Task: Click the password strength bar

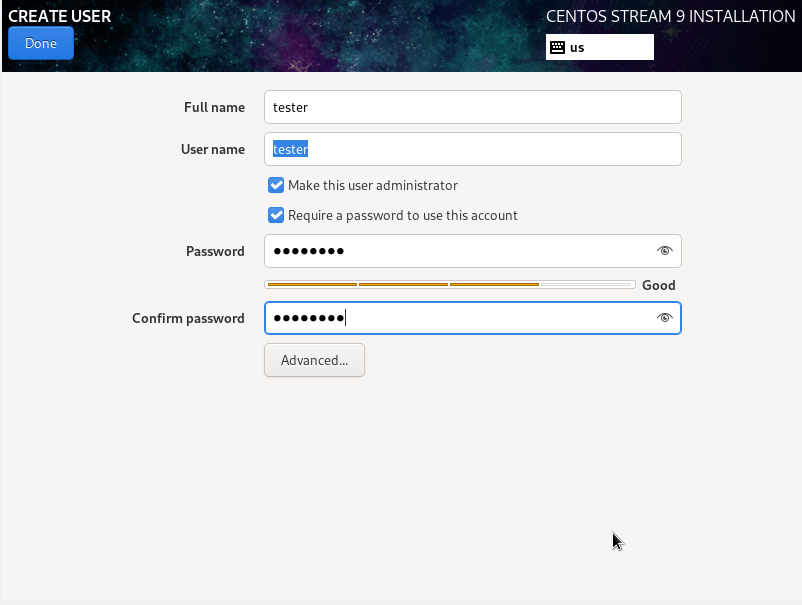Action: [450, 284]
